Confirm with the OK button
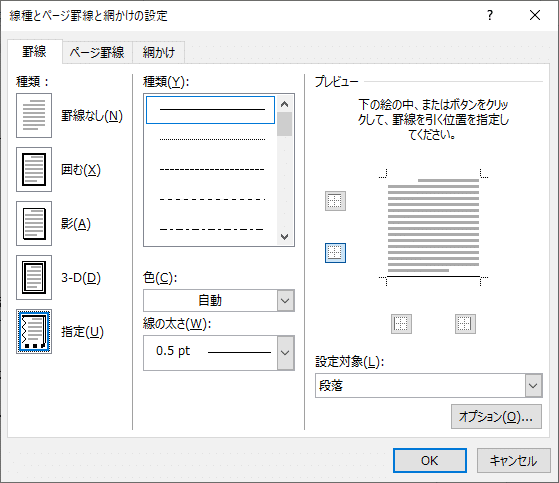Viewport: 559px width, 483px height. (x=430, y=461)
